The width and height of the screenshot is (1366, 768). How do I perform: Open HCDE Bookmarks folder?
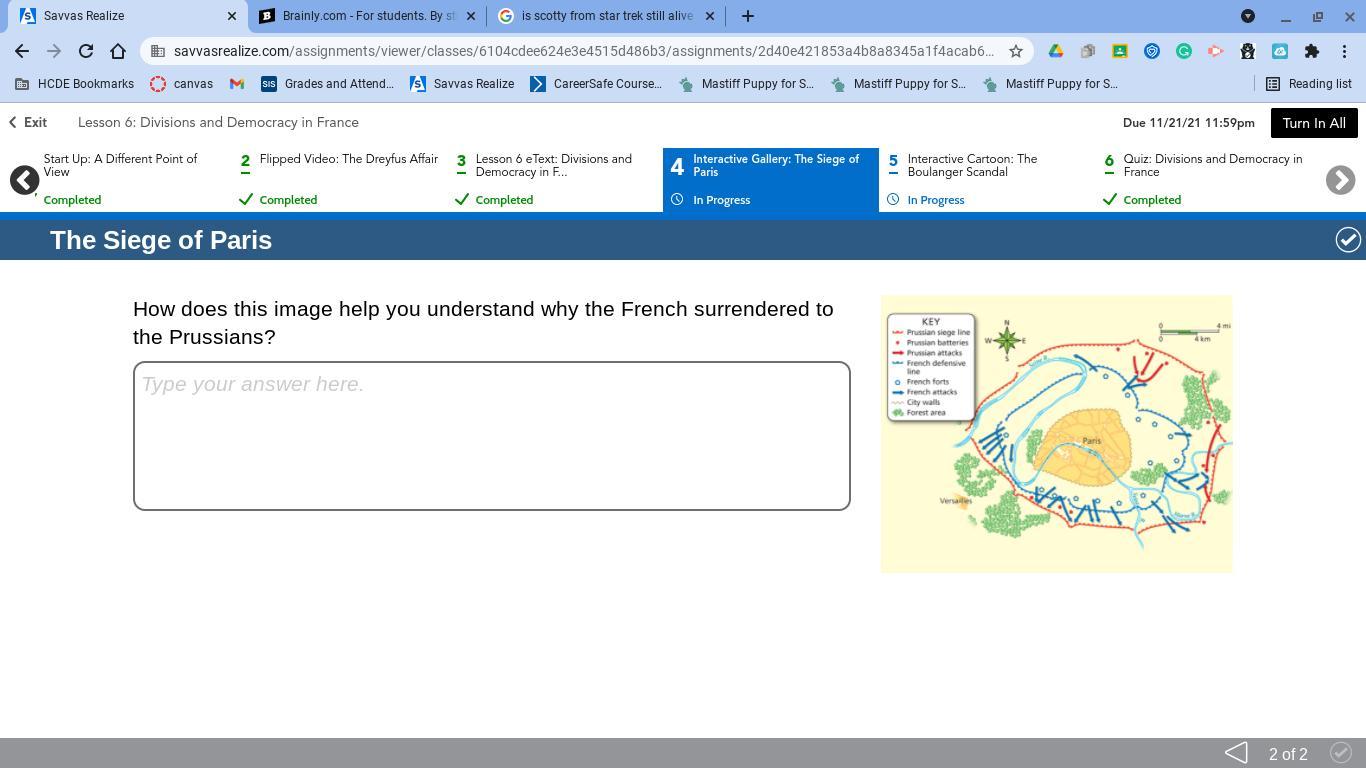[x=74, y=84]
